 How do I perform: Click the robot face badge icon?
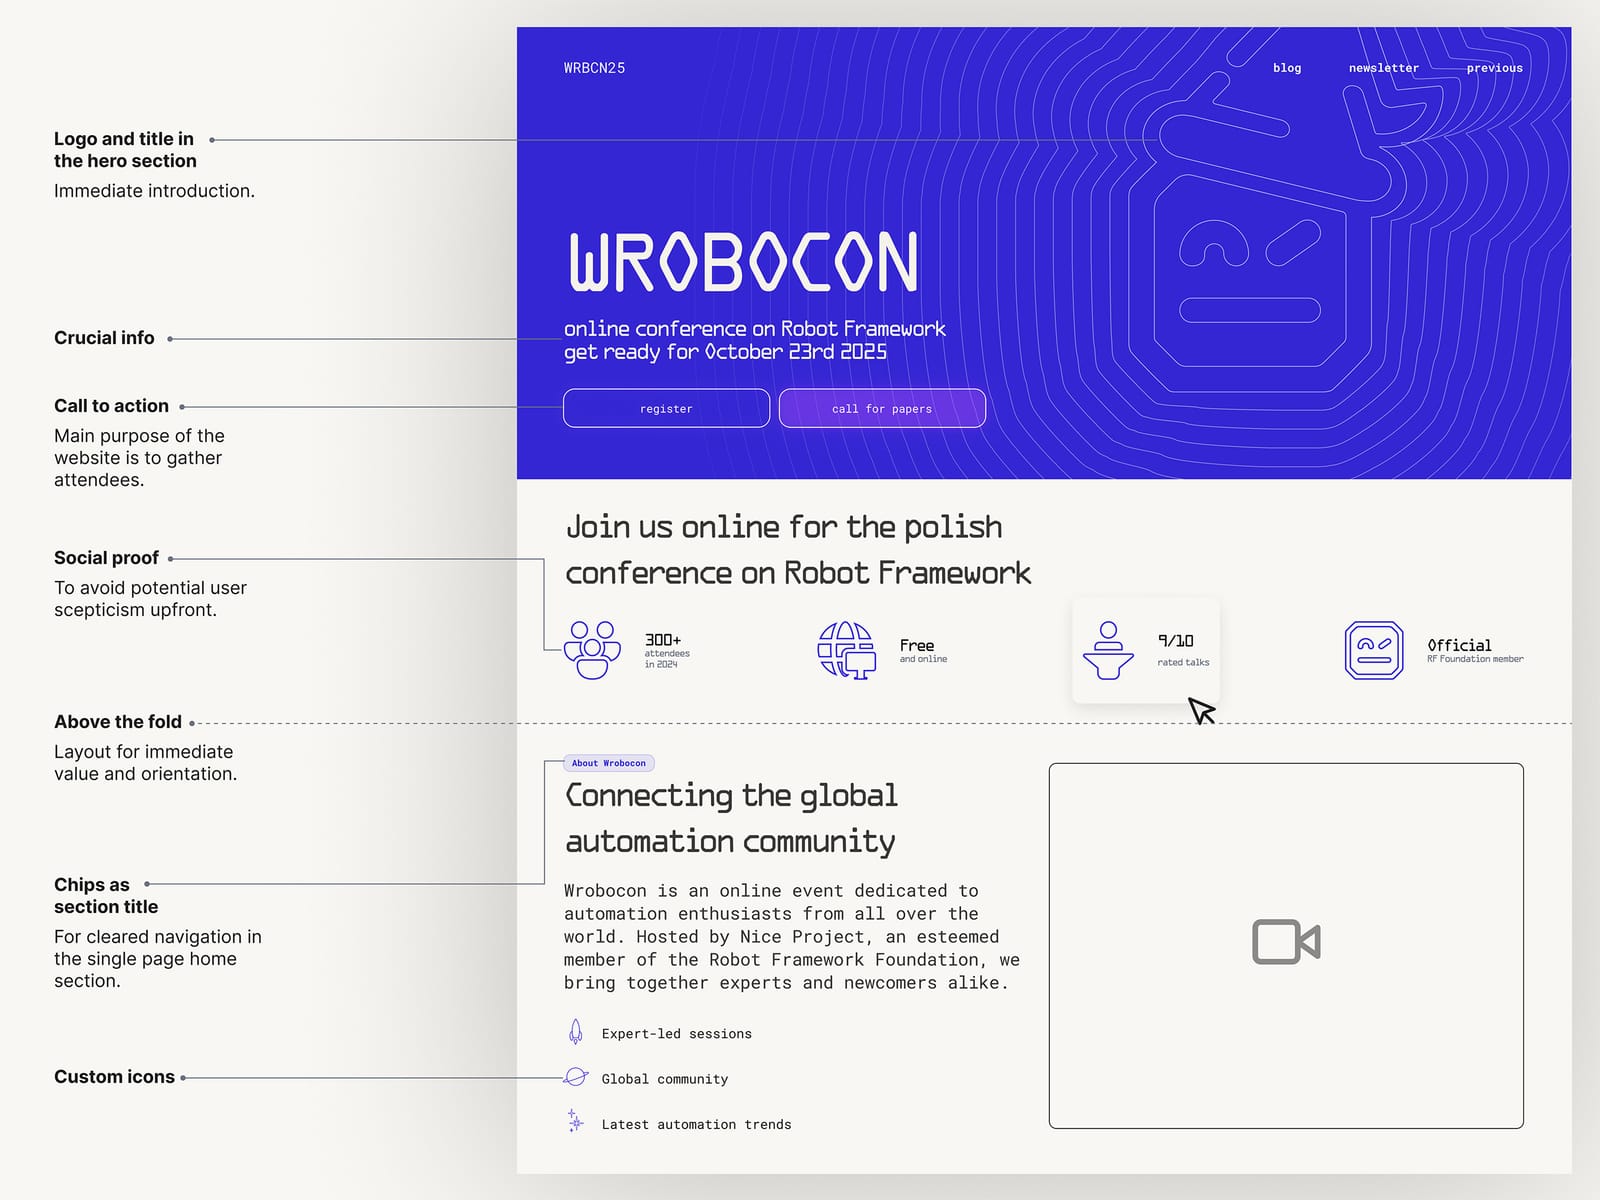1374,650
